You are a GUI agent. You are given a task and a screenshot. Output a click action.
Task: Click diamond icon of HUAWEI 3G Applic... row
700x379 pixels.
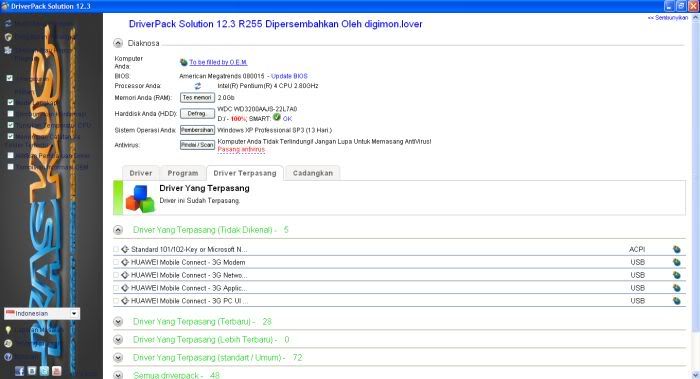125,288
